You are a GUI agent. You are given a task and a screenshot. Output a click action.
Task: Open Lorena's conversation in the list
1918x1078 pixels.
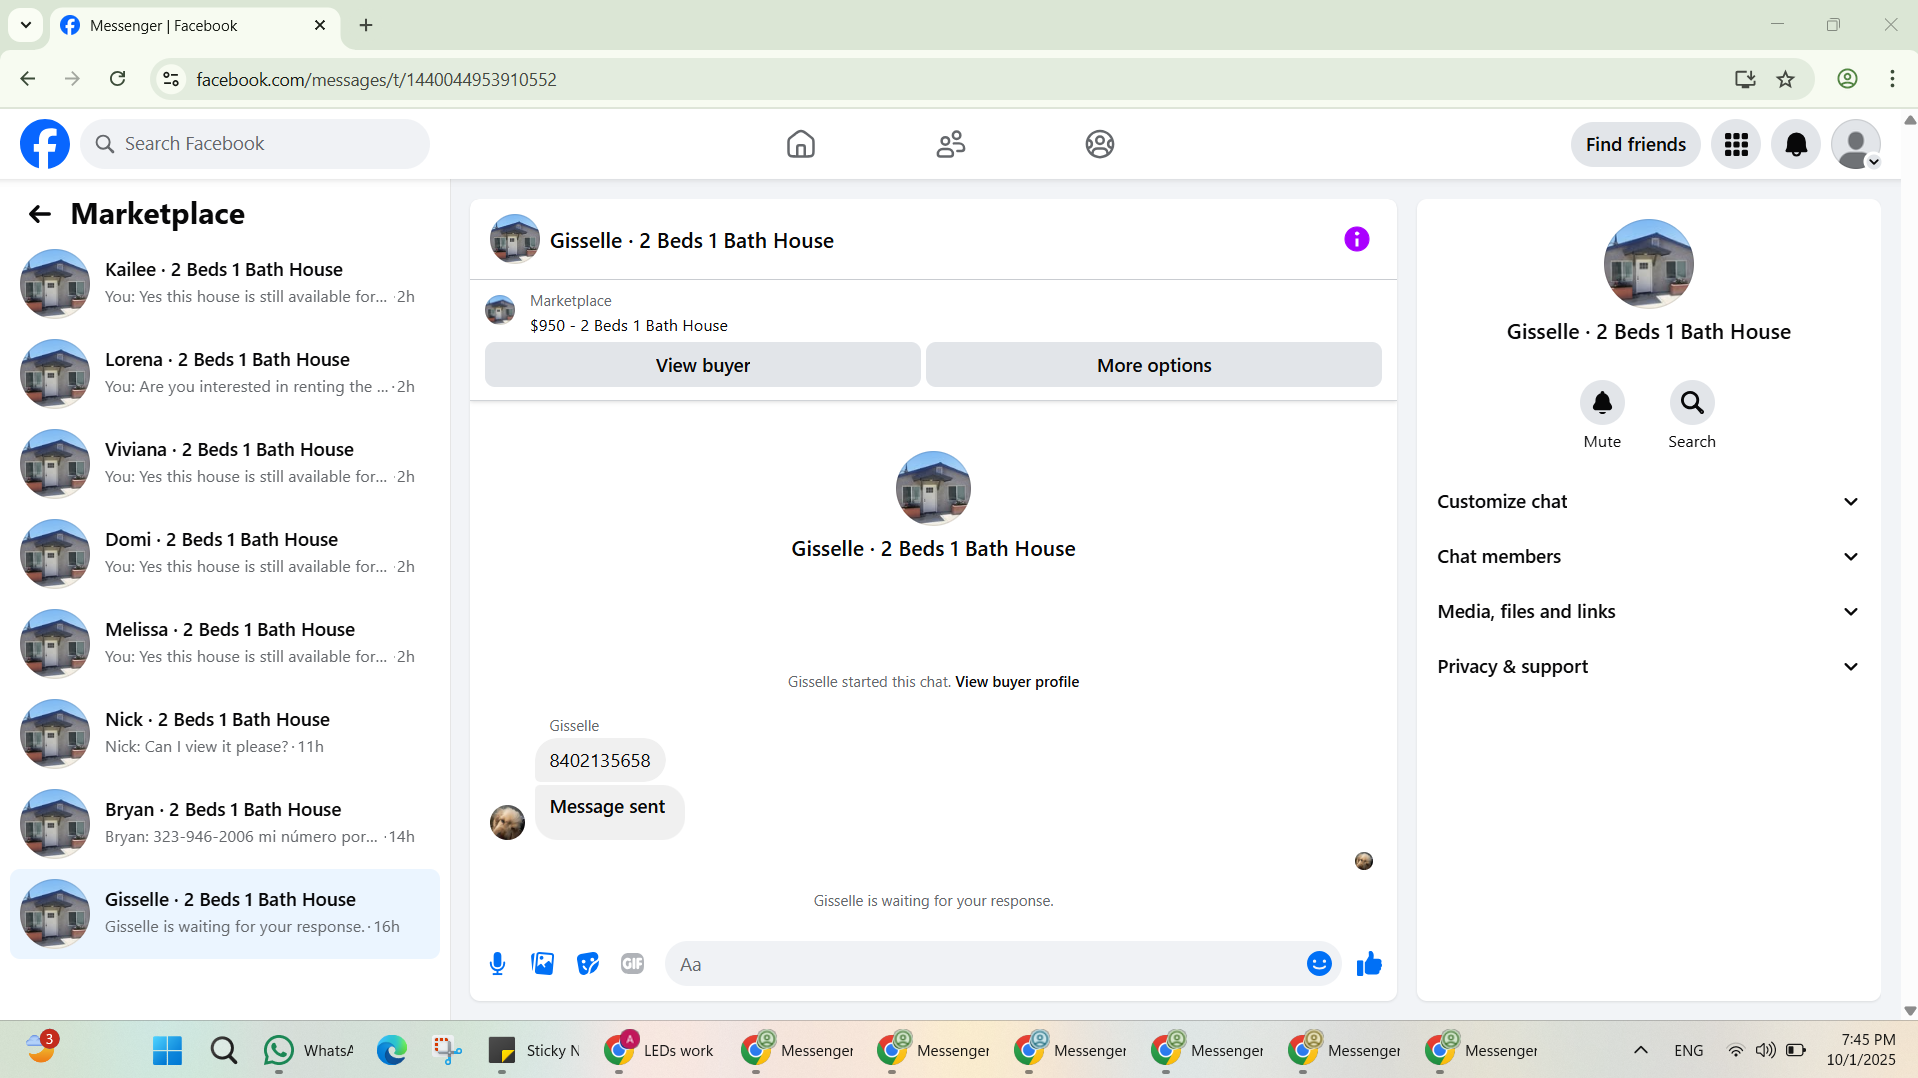pos(225,374)
